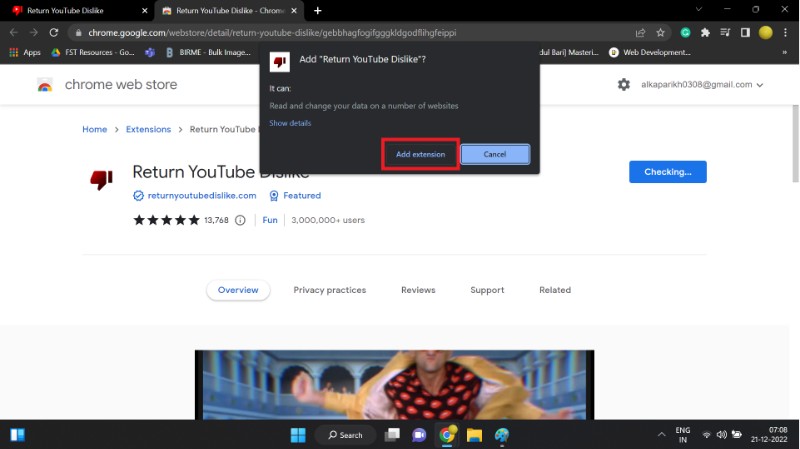
Task: Select the Overview tab
Action: click(x=238, y=290)
